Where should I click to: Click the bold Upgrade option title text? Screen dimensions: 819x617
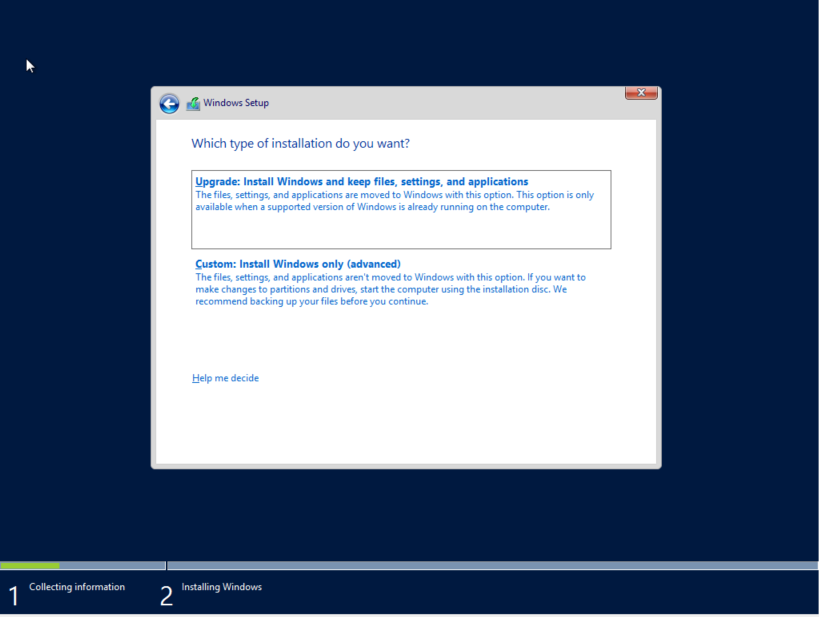point(360,182)
